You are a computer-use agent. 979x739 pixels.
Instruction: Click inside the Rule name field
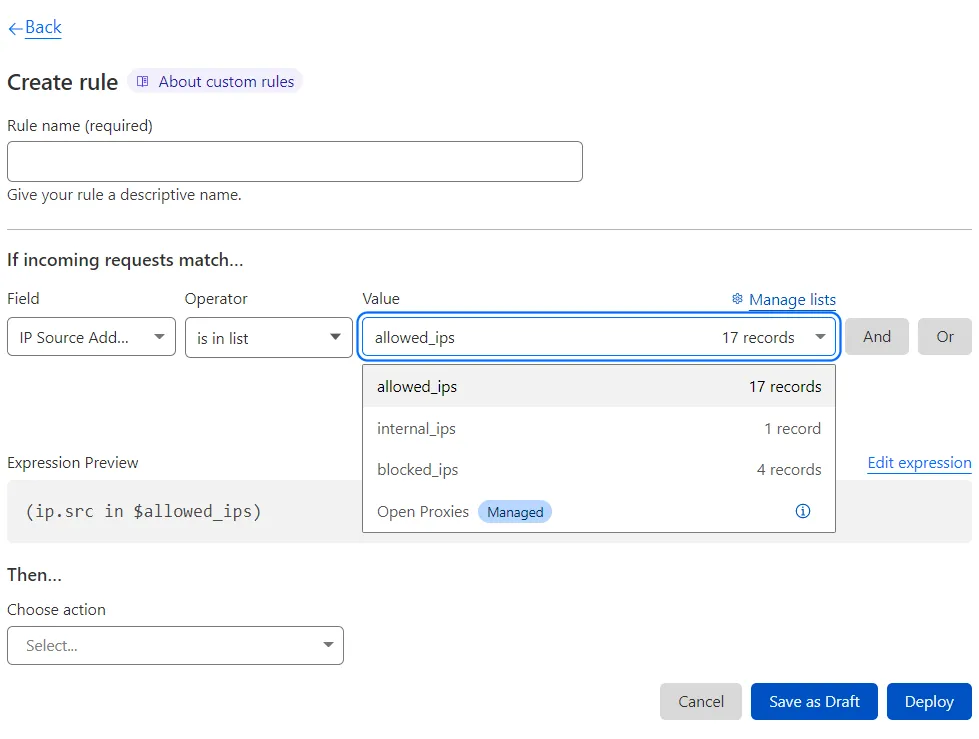coord(295,161)
